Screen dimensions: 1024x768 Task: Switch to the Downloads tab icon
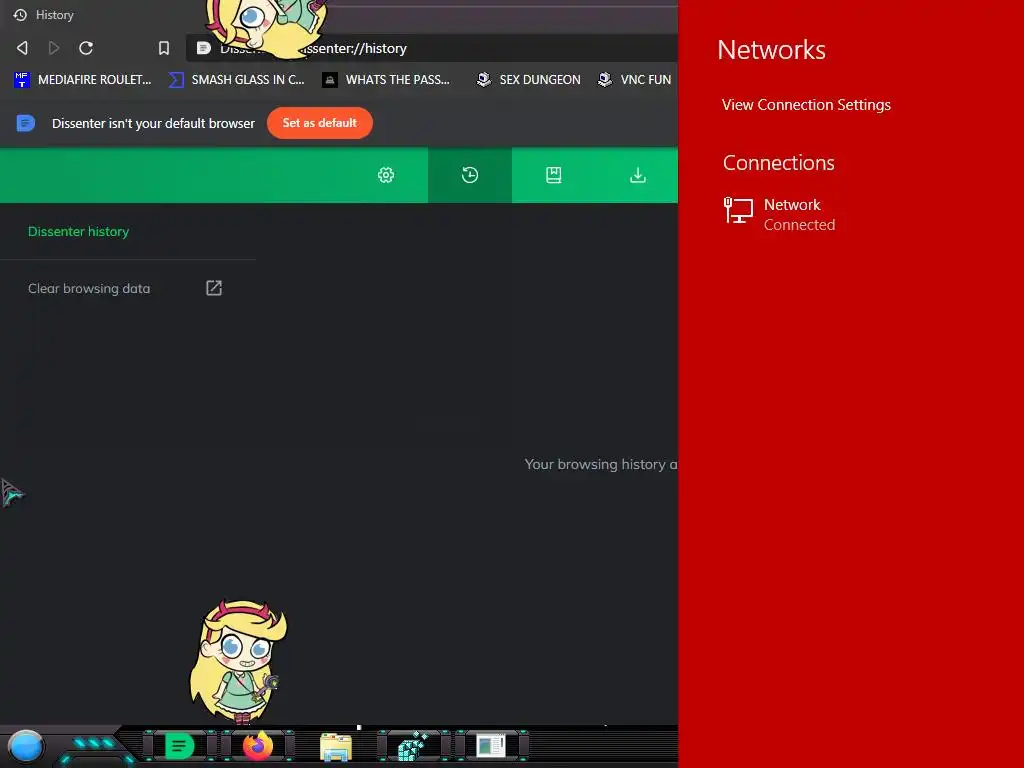[x=638, y=175]
